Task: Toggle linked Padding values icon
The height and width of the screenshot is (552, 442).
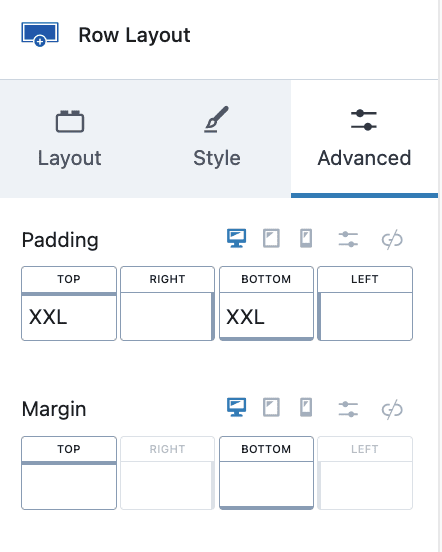Action: [x=392, y=239]
